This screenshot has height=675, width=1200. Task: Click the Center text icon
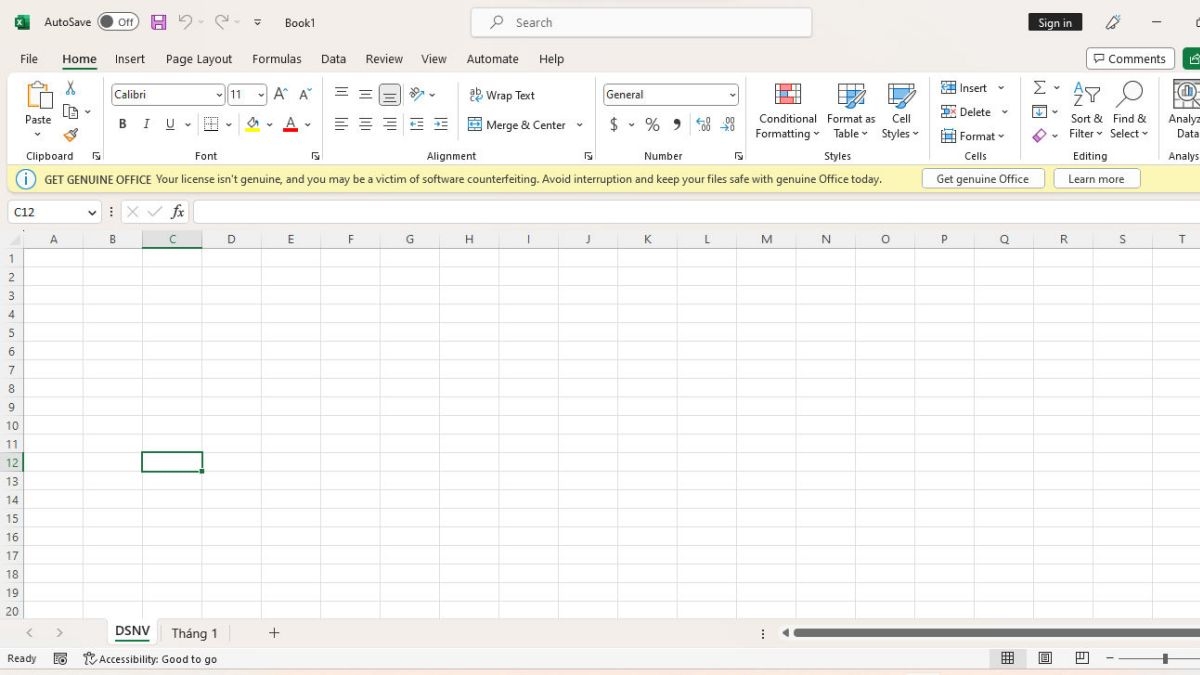pos(365,125)
